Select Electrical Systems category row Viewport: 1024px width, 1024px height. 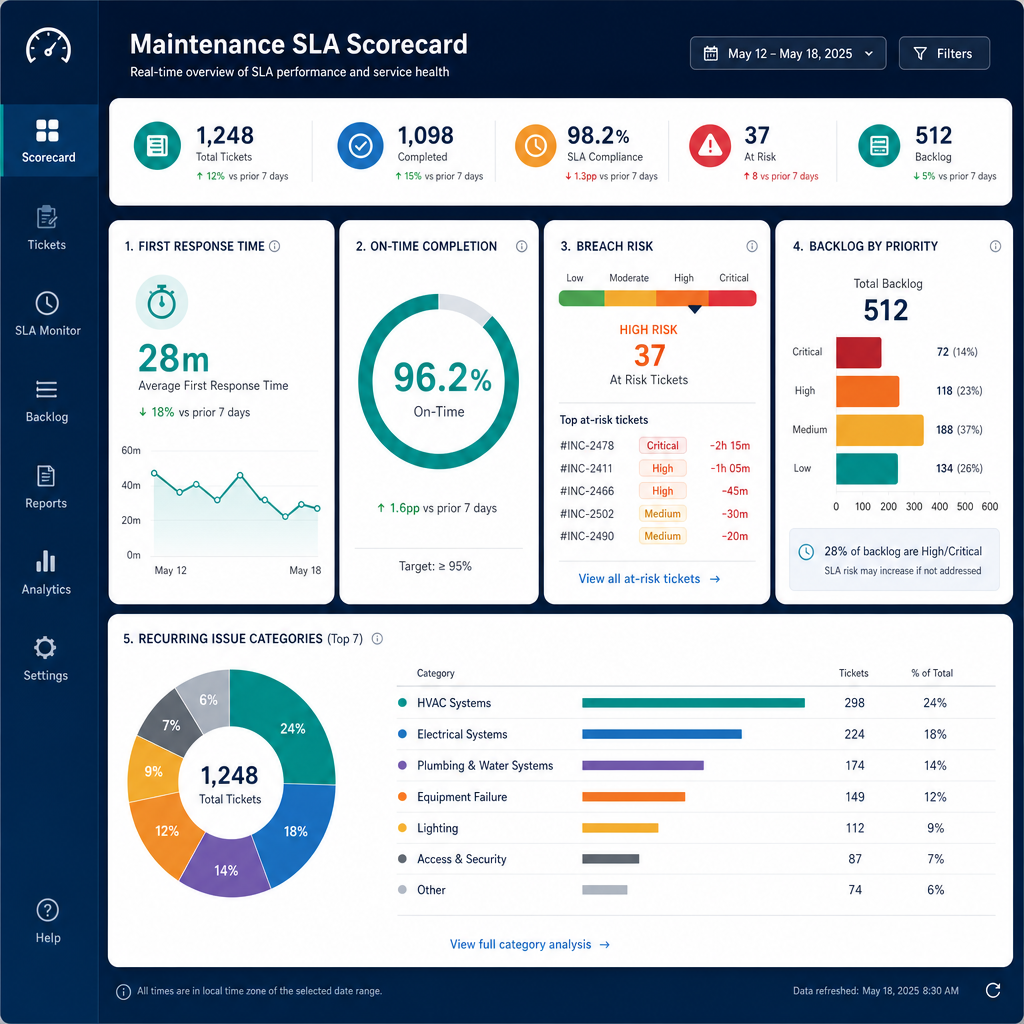click(x=696, y=734)
